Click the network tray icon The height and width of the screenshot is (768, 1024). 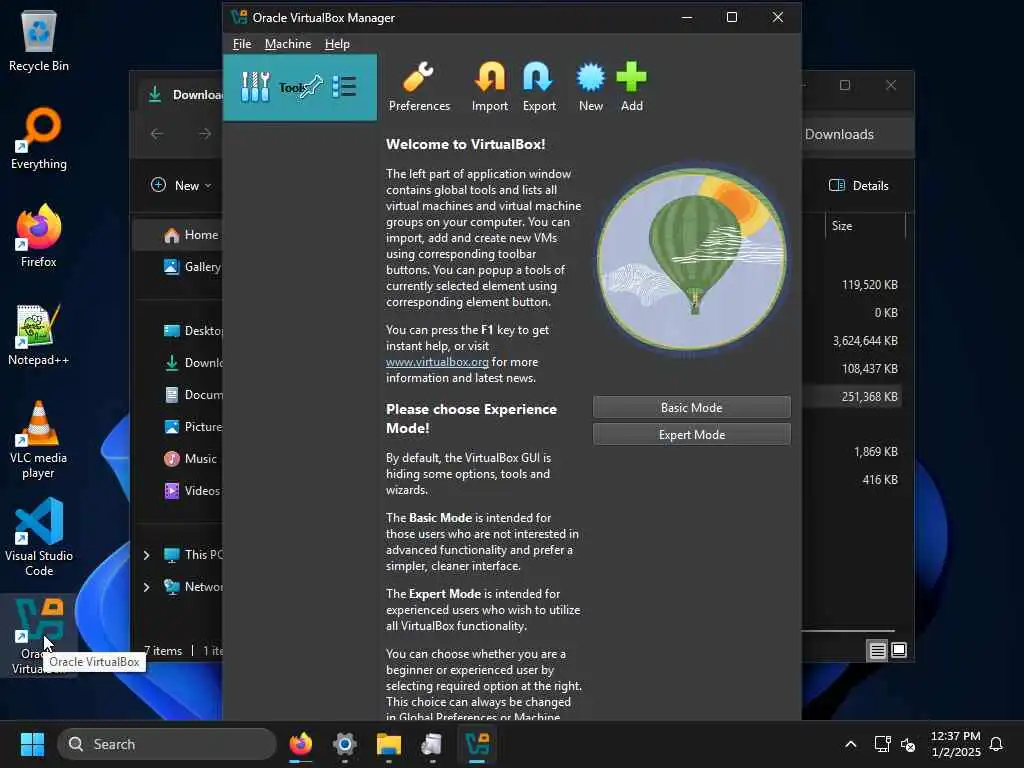point(882,744)
